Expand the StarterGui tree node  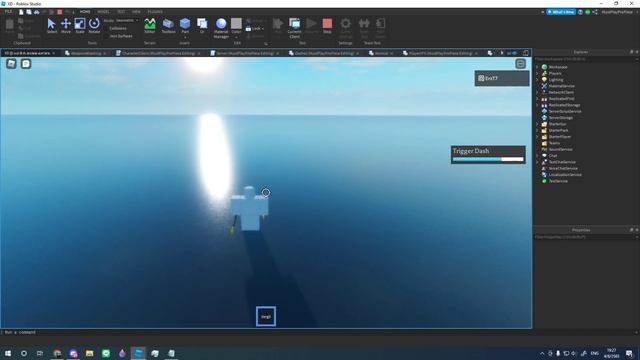point(538,124)
